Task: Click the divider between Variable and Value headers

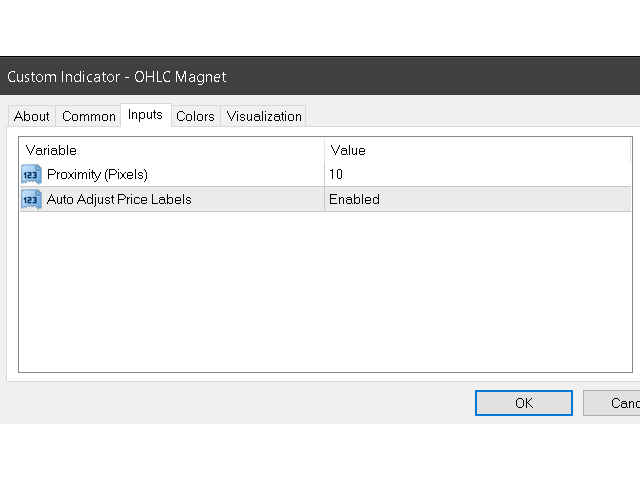Action: click(x=324, y=150)
